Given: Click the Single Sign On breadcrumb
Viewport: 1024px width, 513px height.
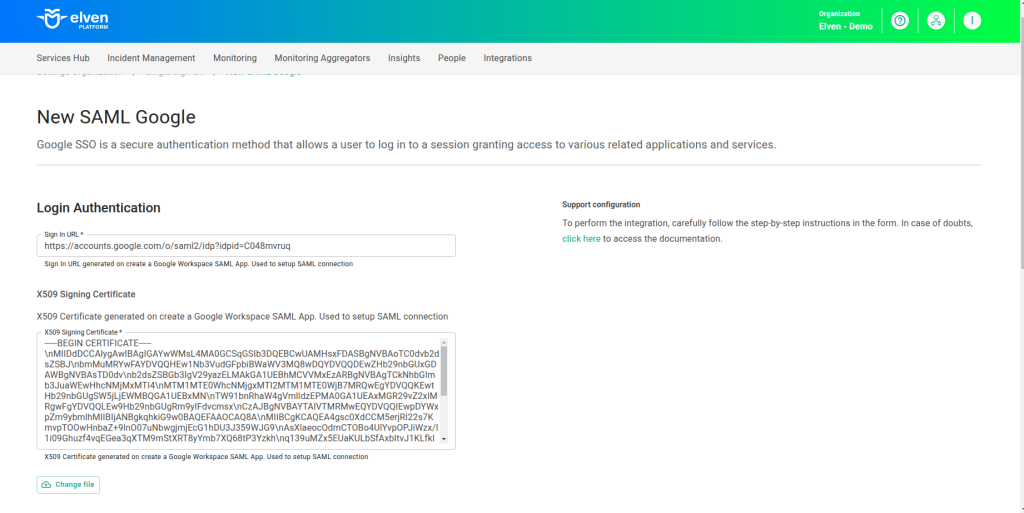Looking at the screenshot, I should click(175, 73).
